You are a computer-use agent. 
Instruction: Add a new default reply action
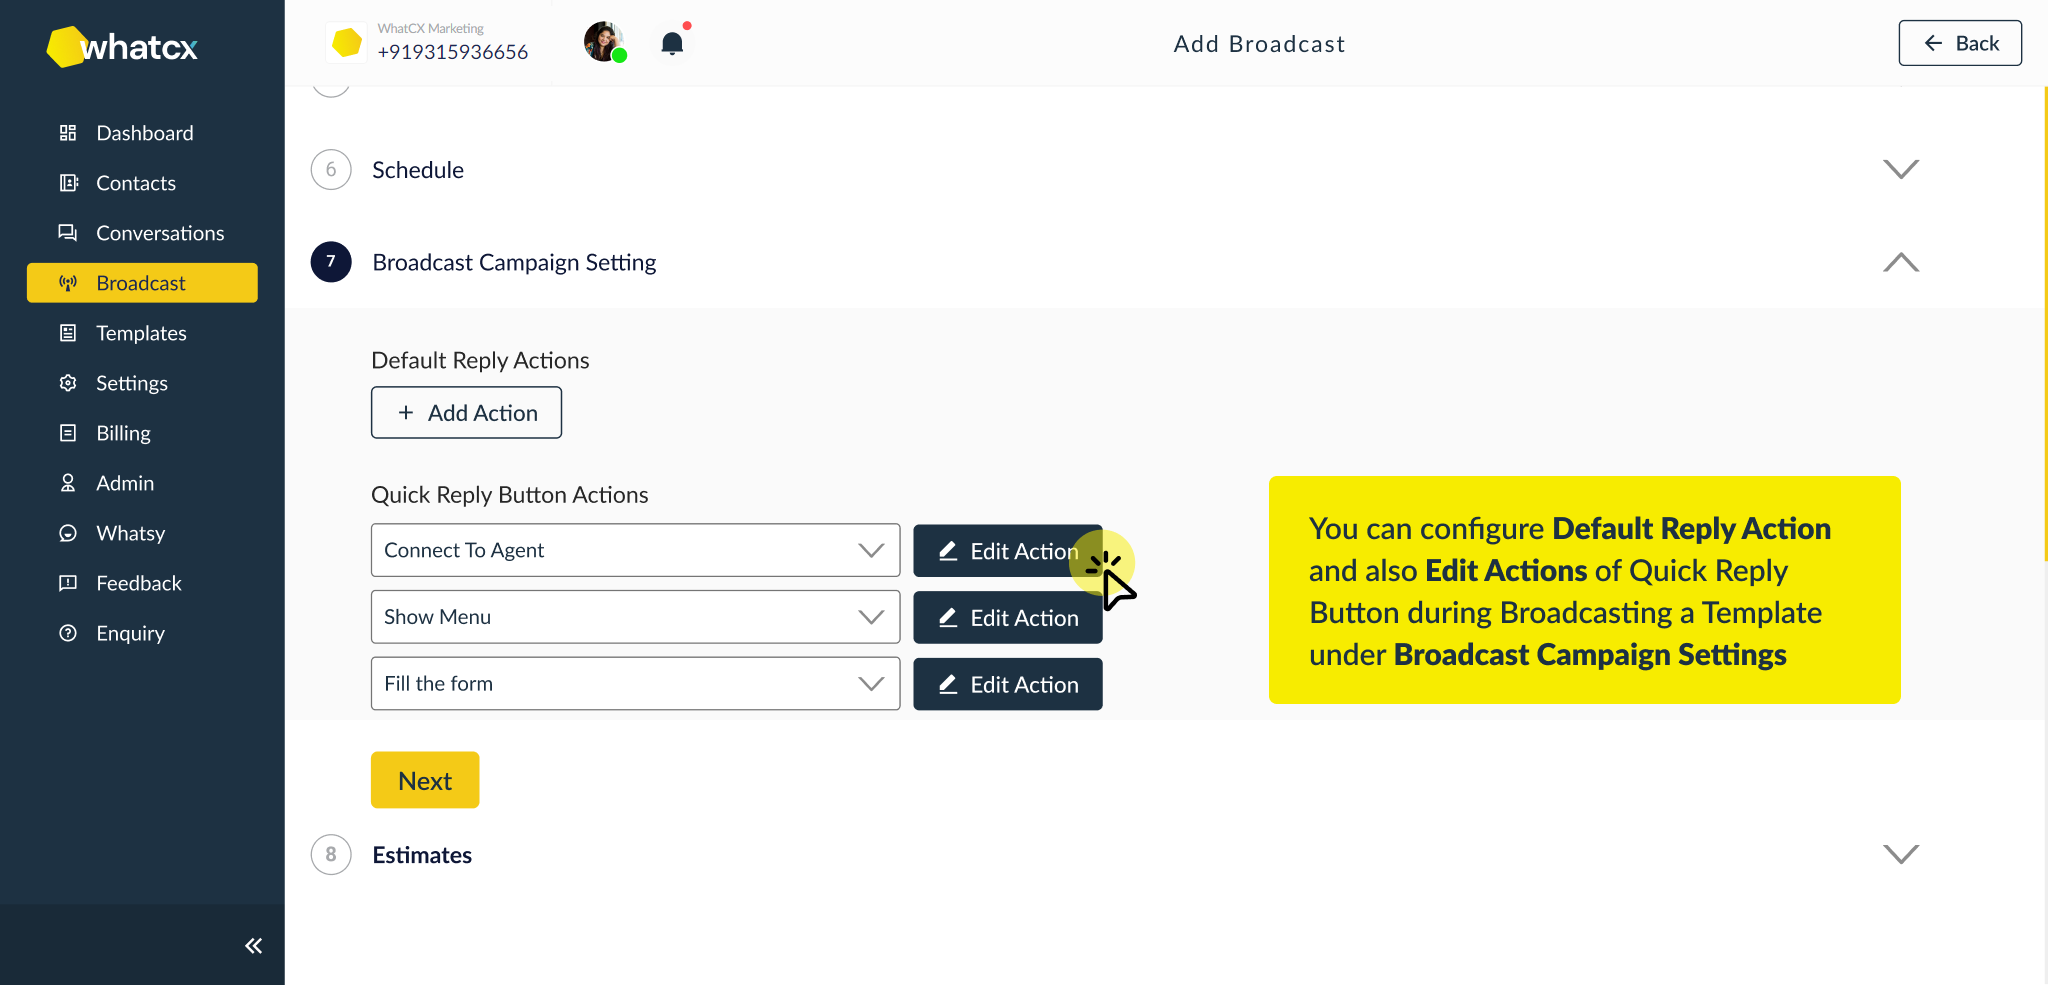pos(466,412)
